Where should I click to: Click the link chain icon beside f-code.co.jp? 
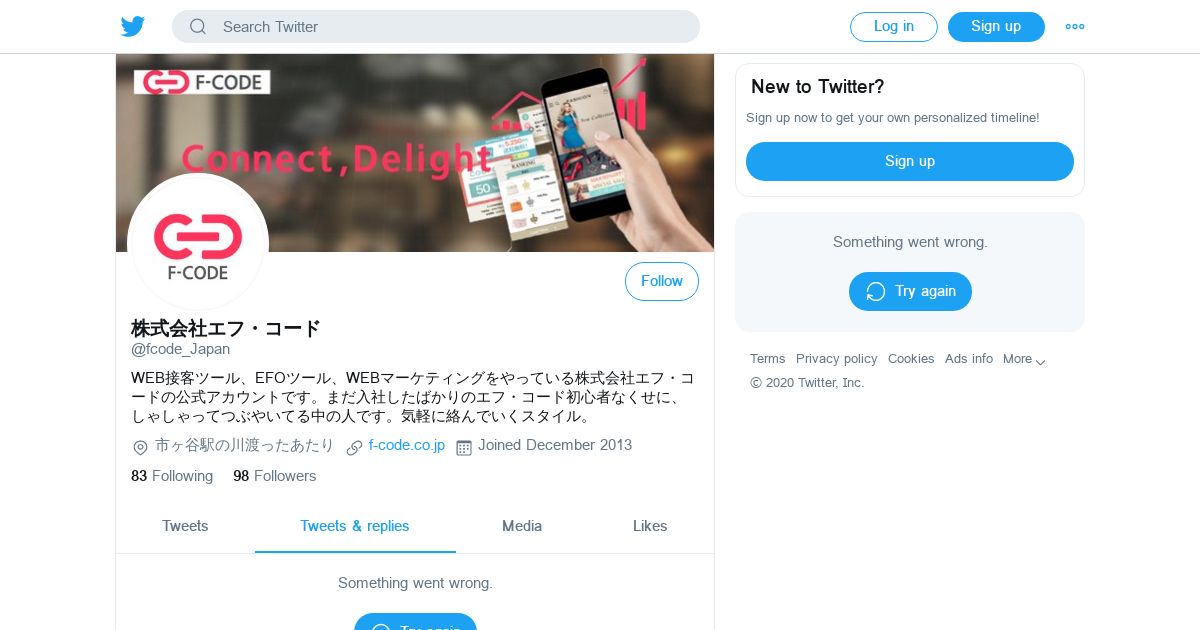click(354, 447)
